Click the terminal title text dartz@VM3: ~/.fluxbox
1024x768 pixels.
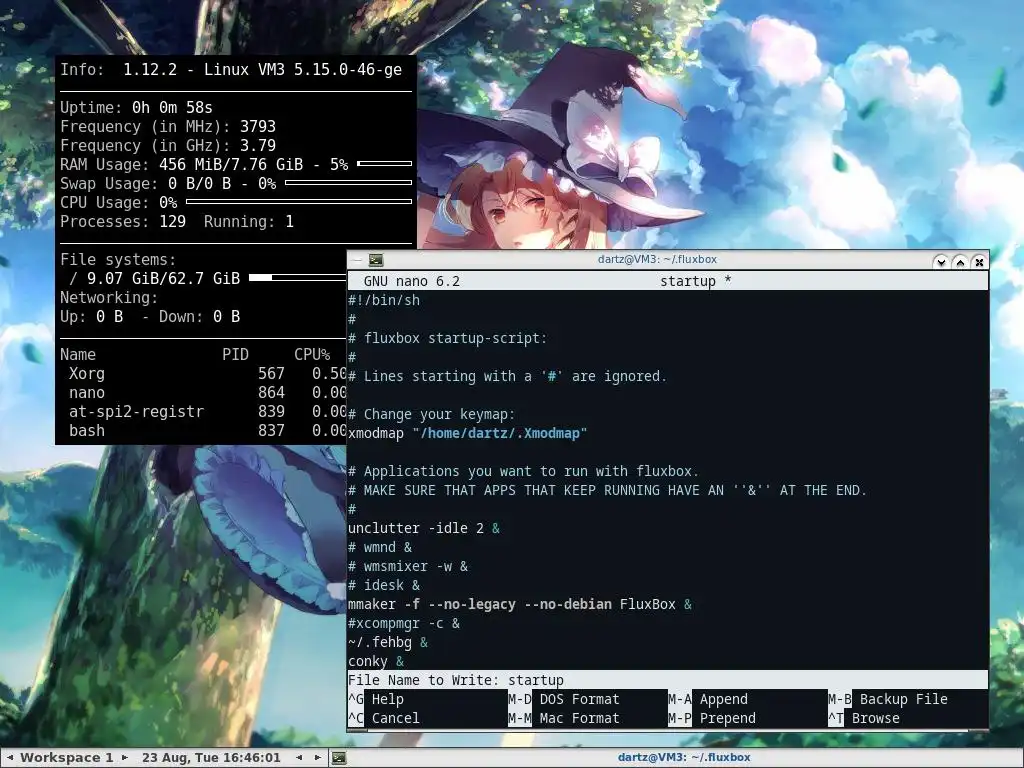tap(657, 259)
